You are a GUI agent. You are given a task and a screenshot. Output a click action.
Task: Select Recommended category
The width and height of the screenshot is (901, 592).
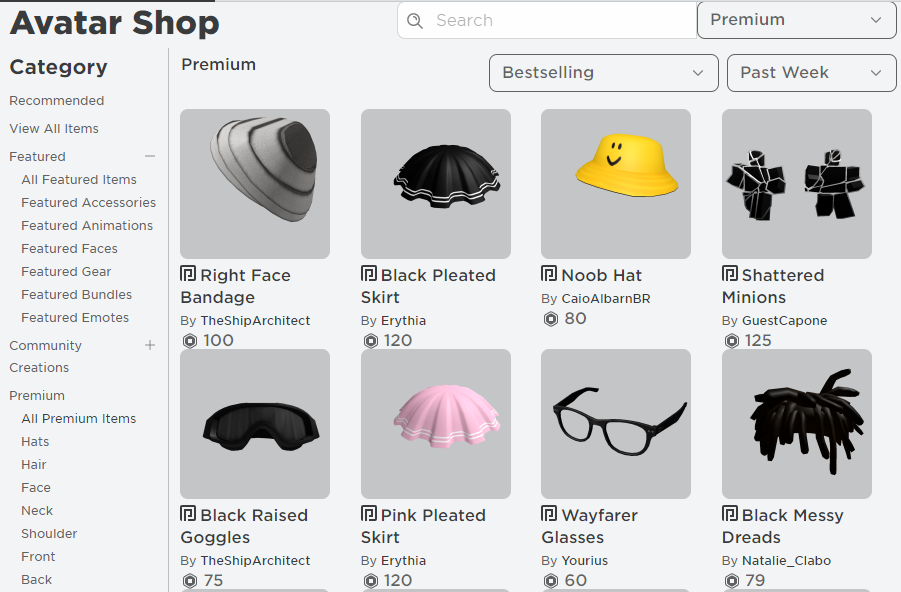pyautogui.click(x=56, y=101)
